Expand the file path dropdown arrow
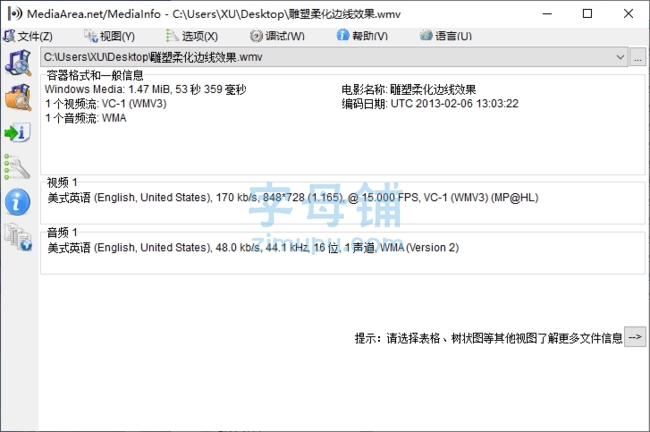 (621, 58)
